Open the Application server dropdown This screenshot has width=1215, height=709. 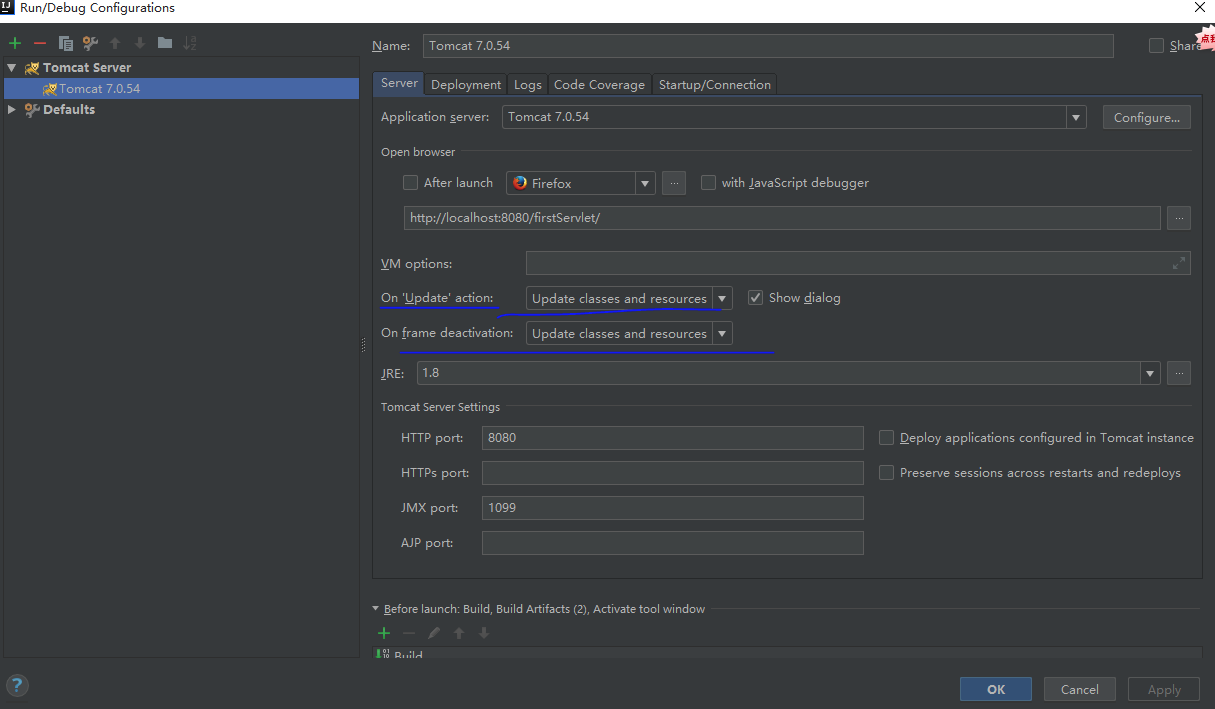1076,118
